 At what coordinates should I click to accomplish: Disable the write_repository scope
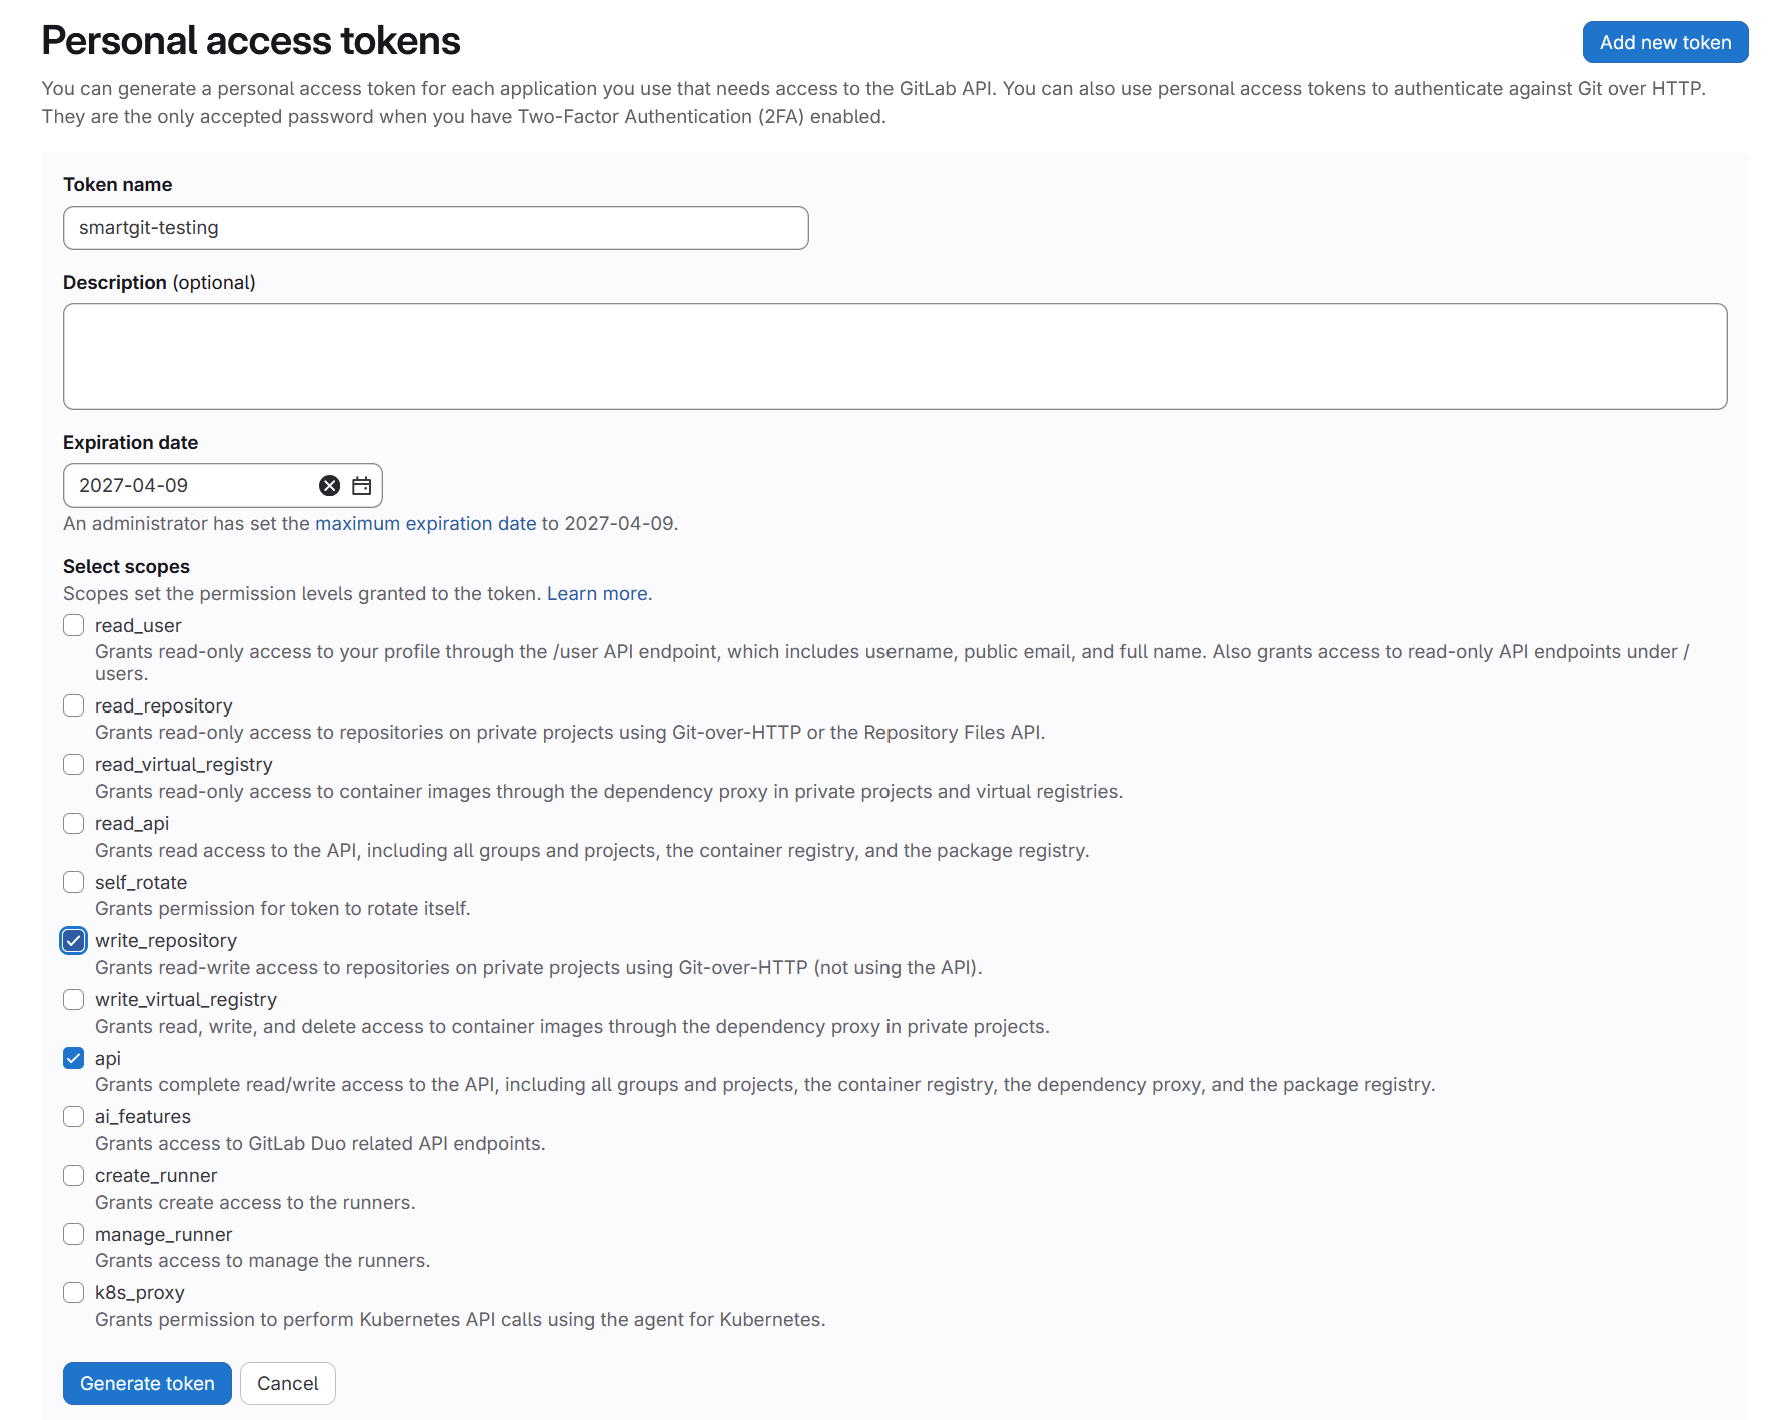point(73,940)
